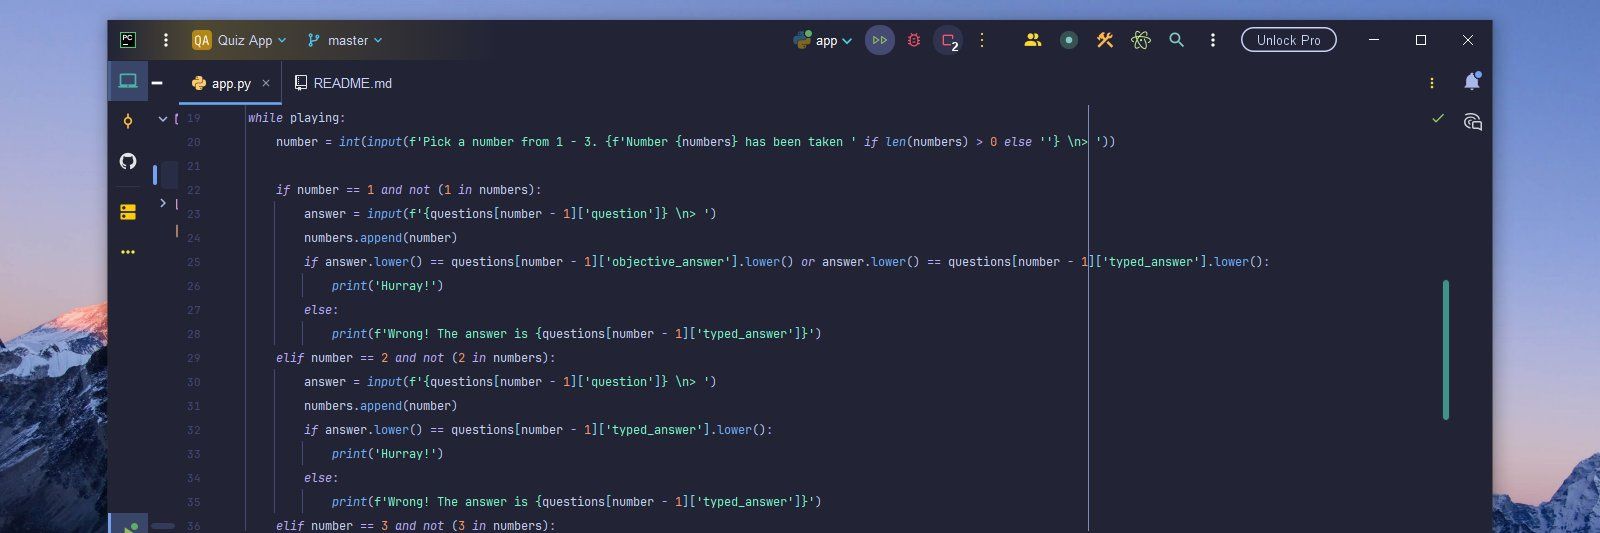1600x533 pixels.
Task: Open the GitHub tool window icon
Action: [128, 161]
